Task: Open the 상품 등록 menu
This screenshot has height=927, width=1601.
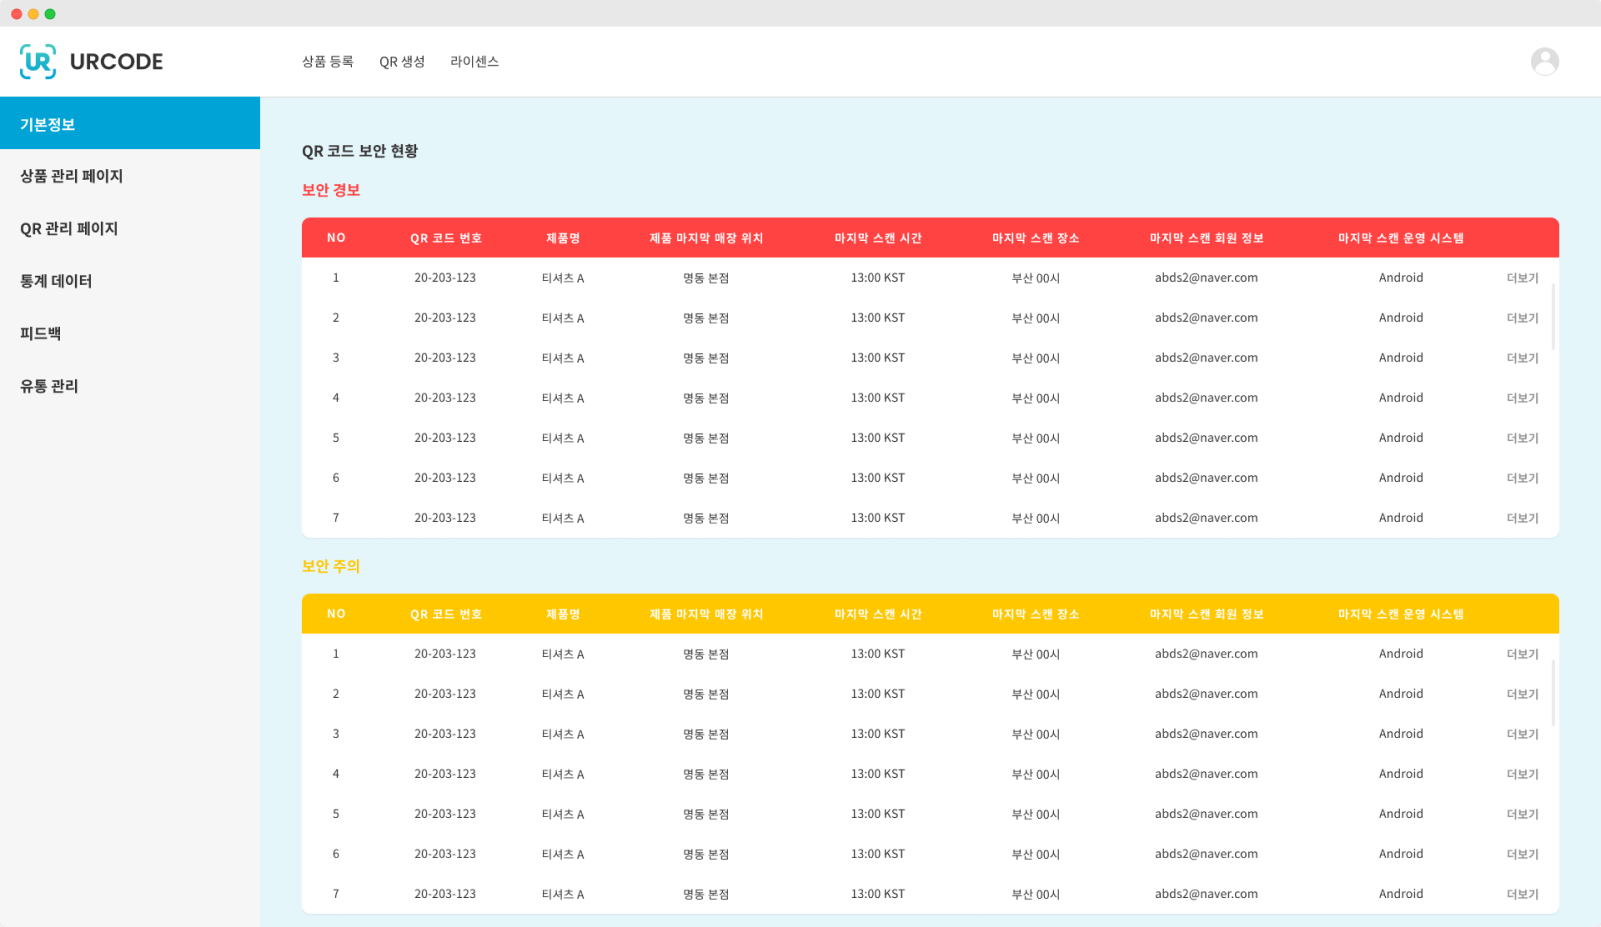Action: [328, 62]
